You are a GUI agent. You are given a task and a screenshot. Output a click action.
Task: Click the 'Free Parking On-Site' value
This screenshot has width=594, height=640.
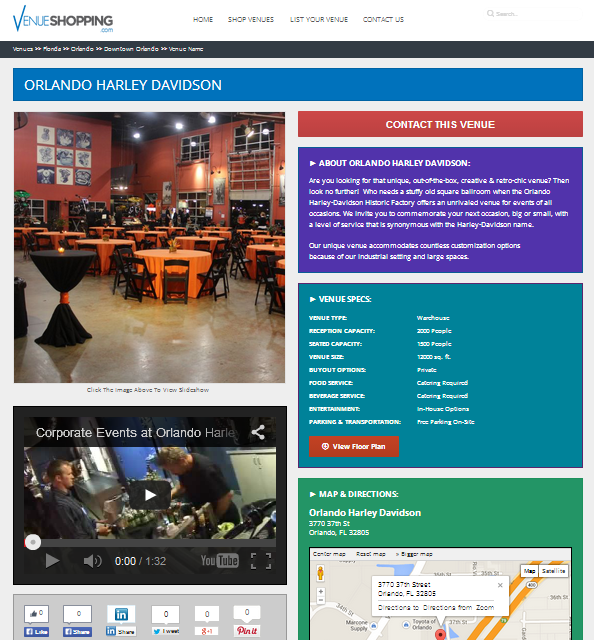coord(445,422)
